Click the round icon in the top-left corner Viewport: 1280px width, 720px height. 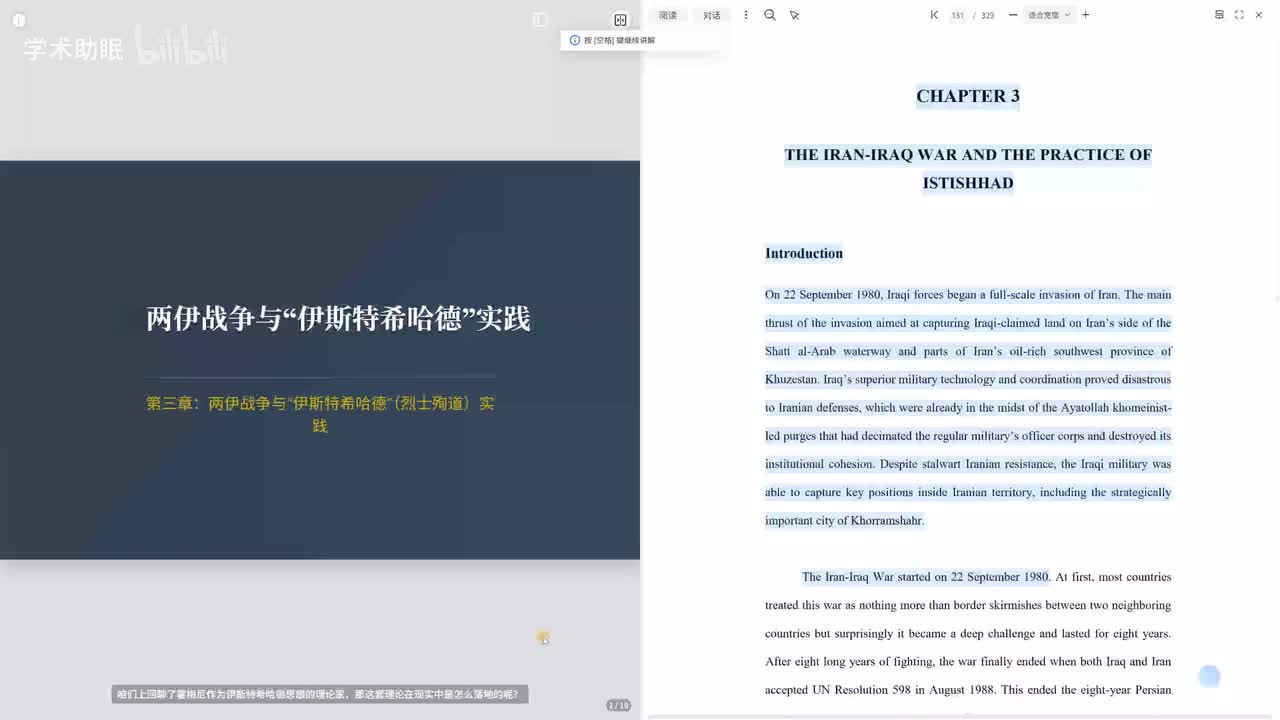click(18, 19)
